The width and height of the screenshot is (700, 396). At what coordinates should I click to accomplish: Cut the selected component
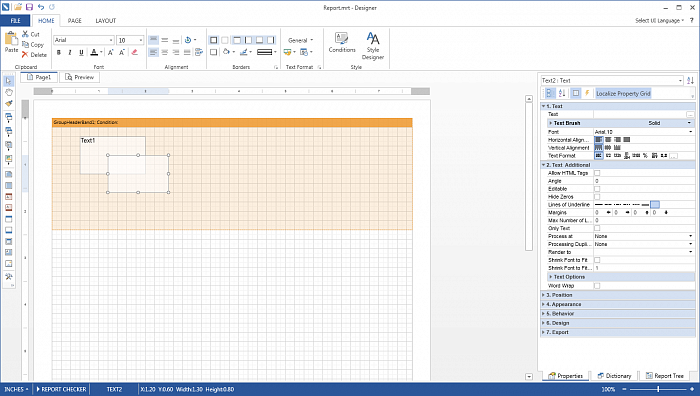point(31,34)
